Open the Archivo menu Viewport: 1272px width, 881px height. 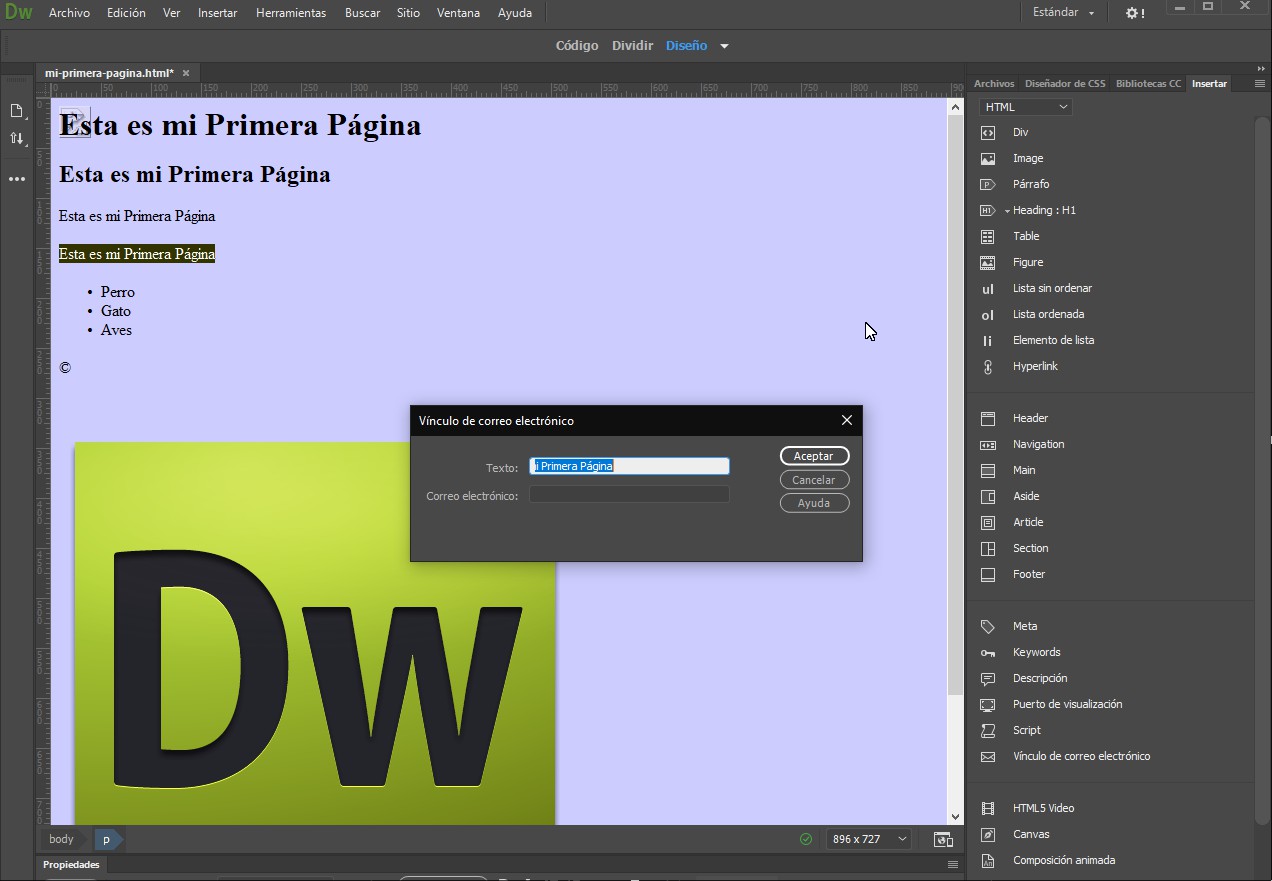pyautogui.click(x=69, y=13)
